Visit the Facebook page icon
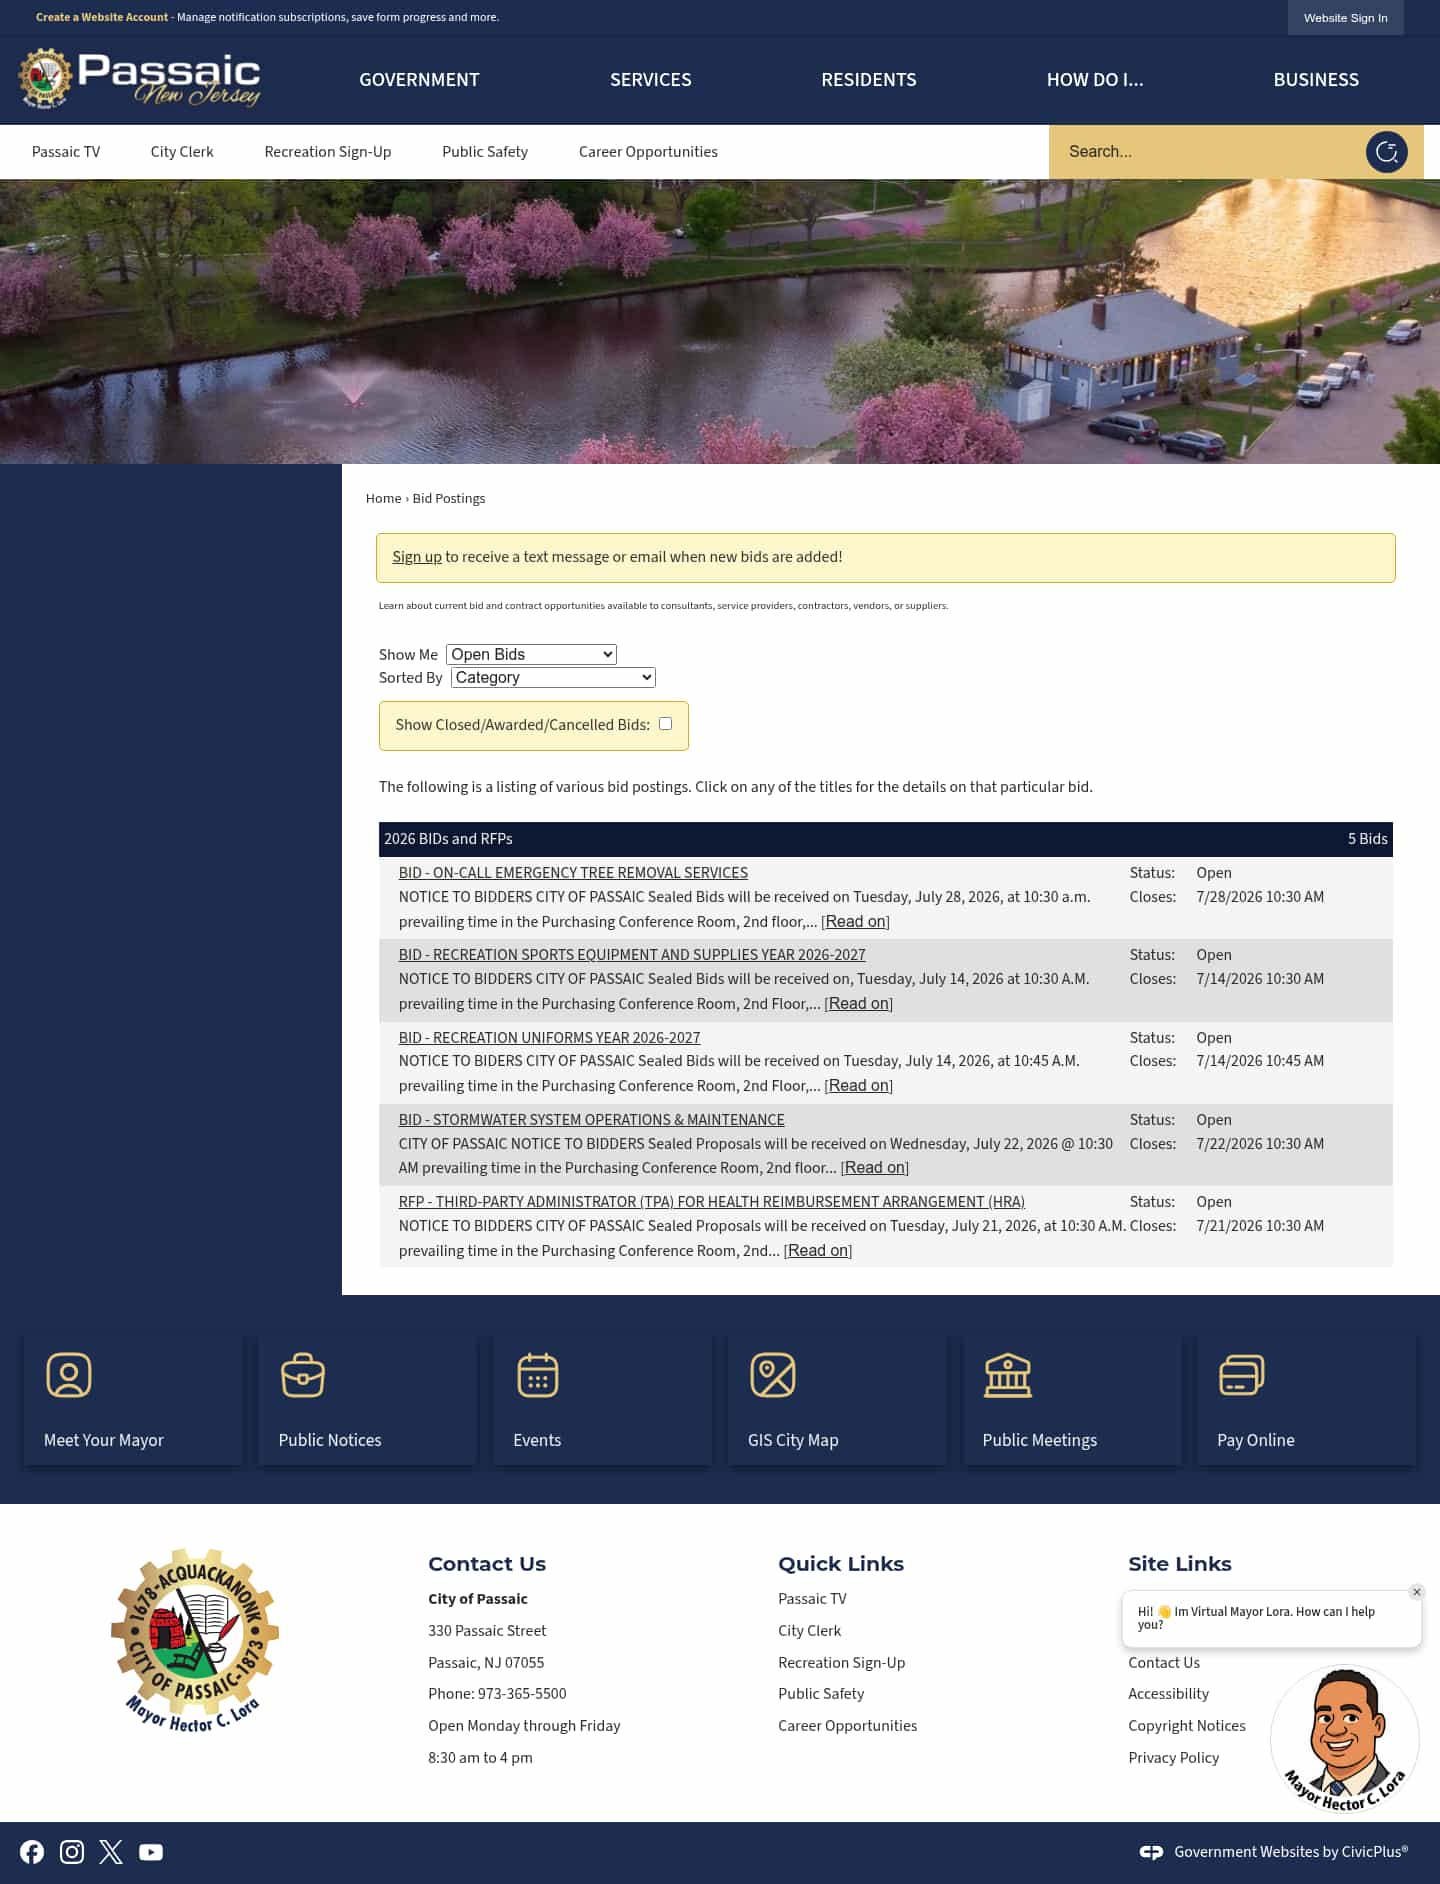The width and height of the screenshot is (1440, 1884). (x=32, y=1852)
